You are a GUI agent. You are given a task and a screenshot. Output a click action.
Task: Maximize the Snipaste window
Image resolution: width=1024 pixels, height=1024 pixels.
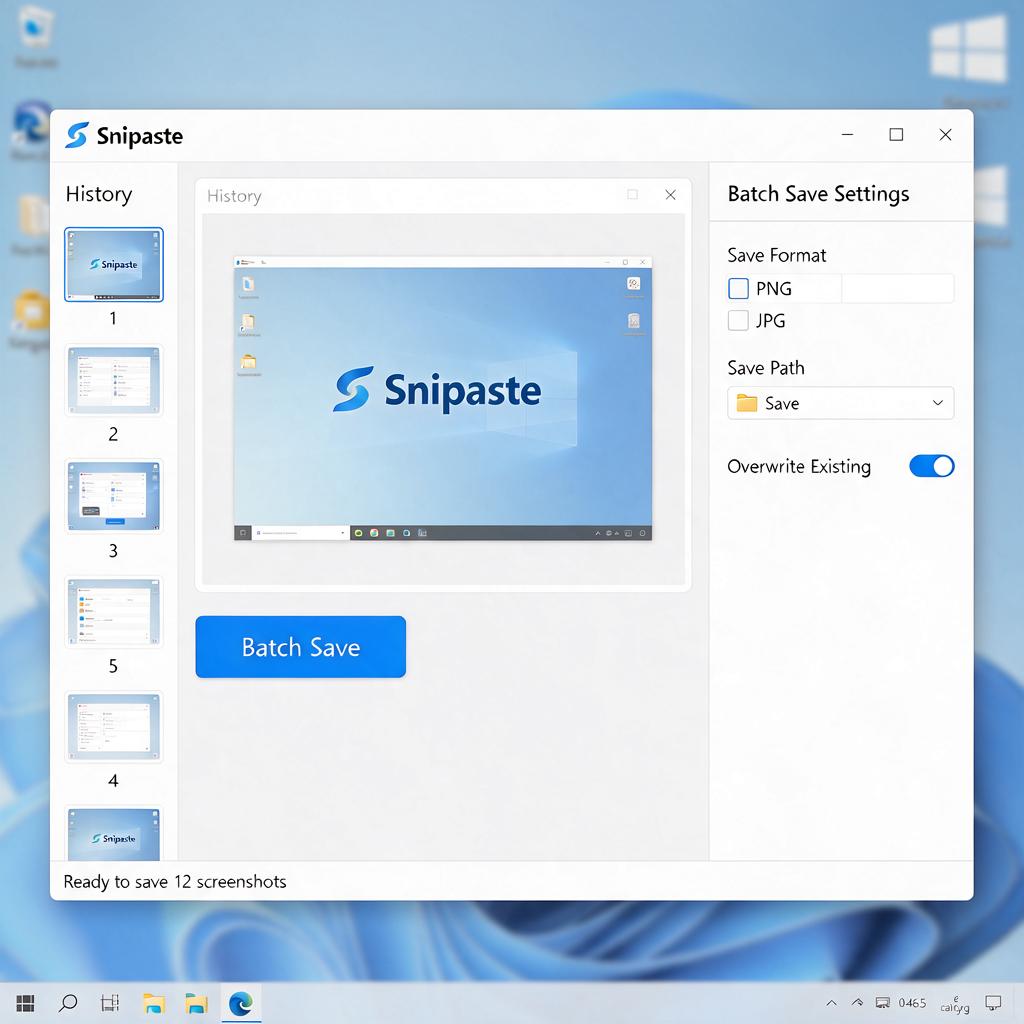pyautogui.click(x=896, y=135)
